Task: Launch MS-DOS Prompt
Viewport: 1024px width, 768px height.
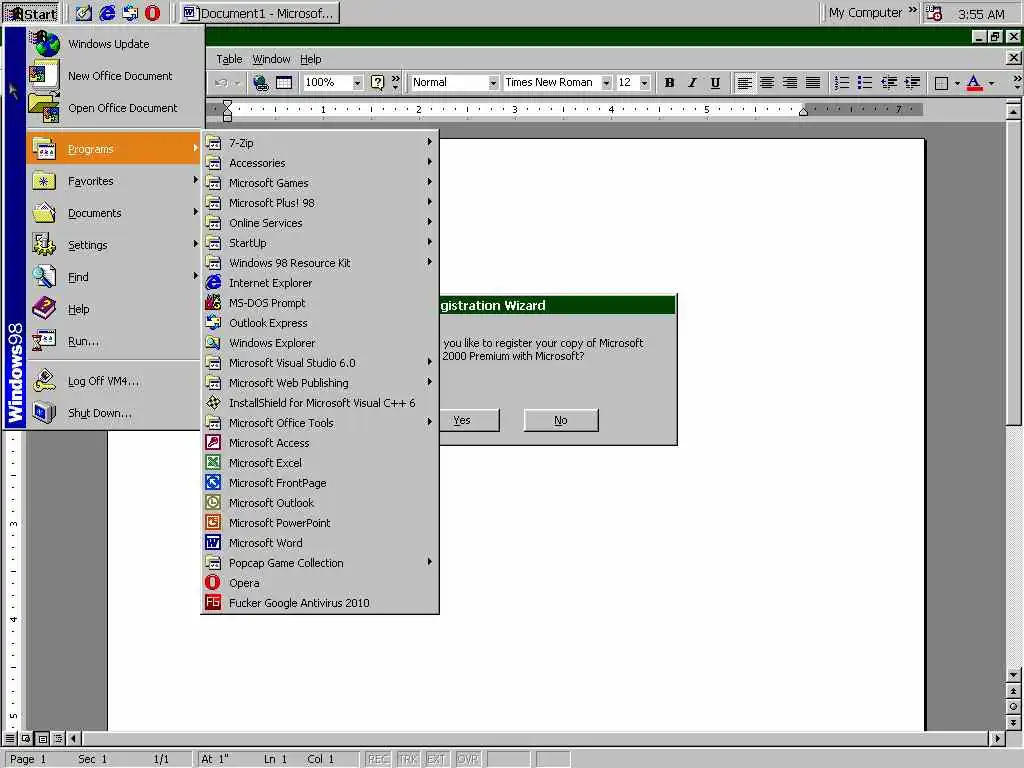Action: pyautogui.click(x=319, y=303)
